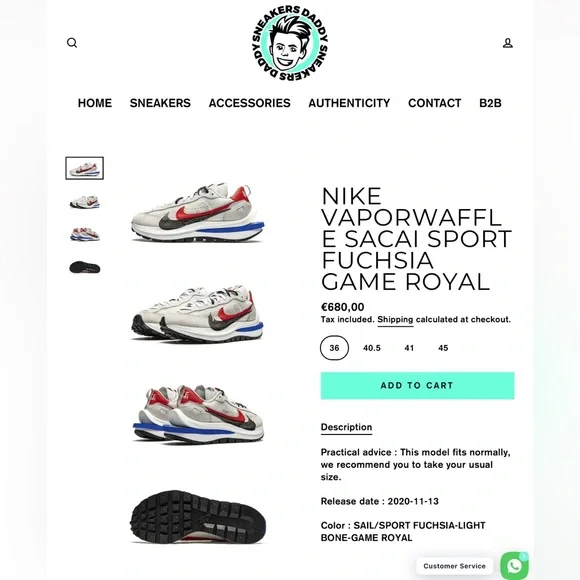
Task: Open the HOME menu item
Action: [95, 103]
